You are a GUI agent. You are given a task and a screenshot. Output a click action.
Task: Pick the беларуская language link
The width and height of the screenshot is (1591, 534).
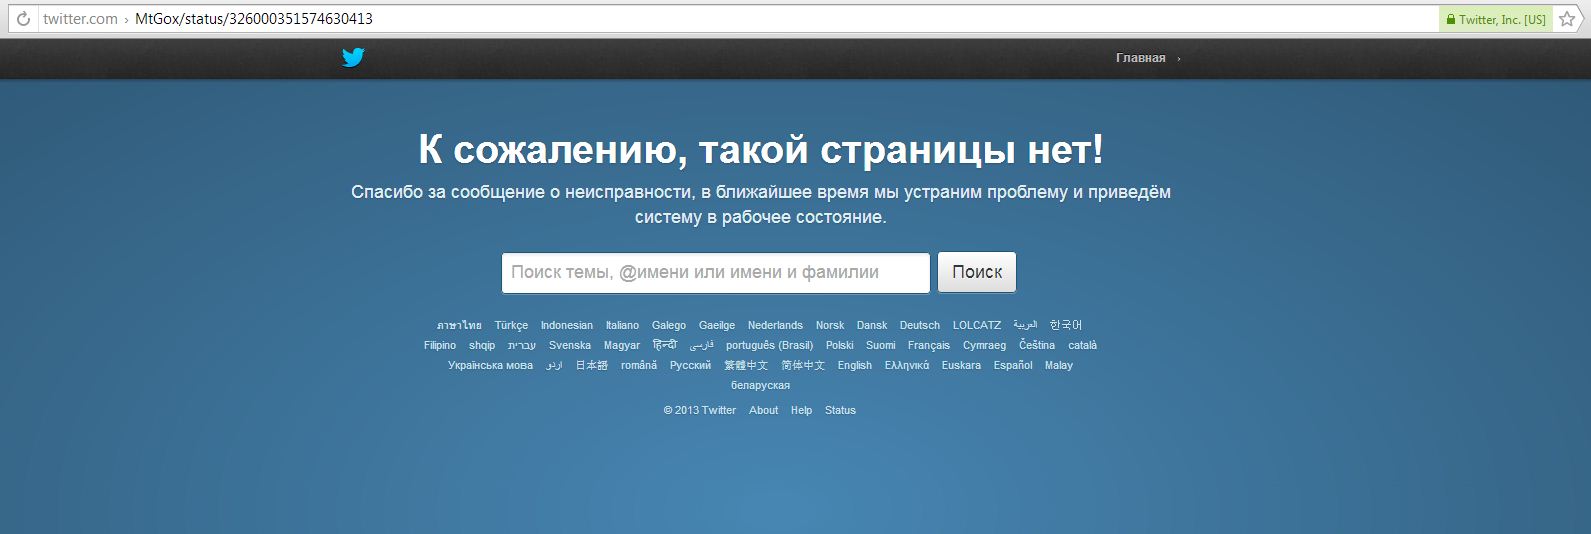pos(761,385)
